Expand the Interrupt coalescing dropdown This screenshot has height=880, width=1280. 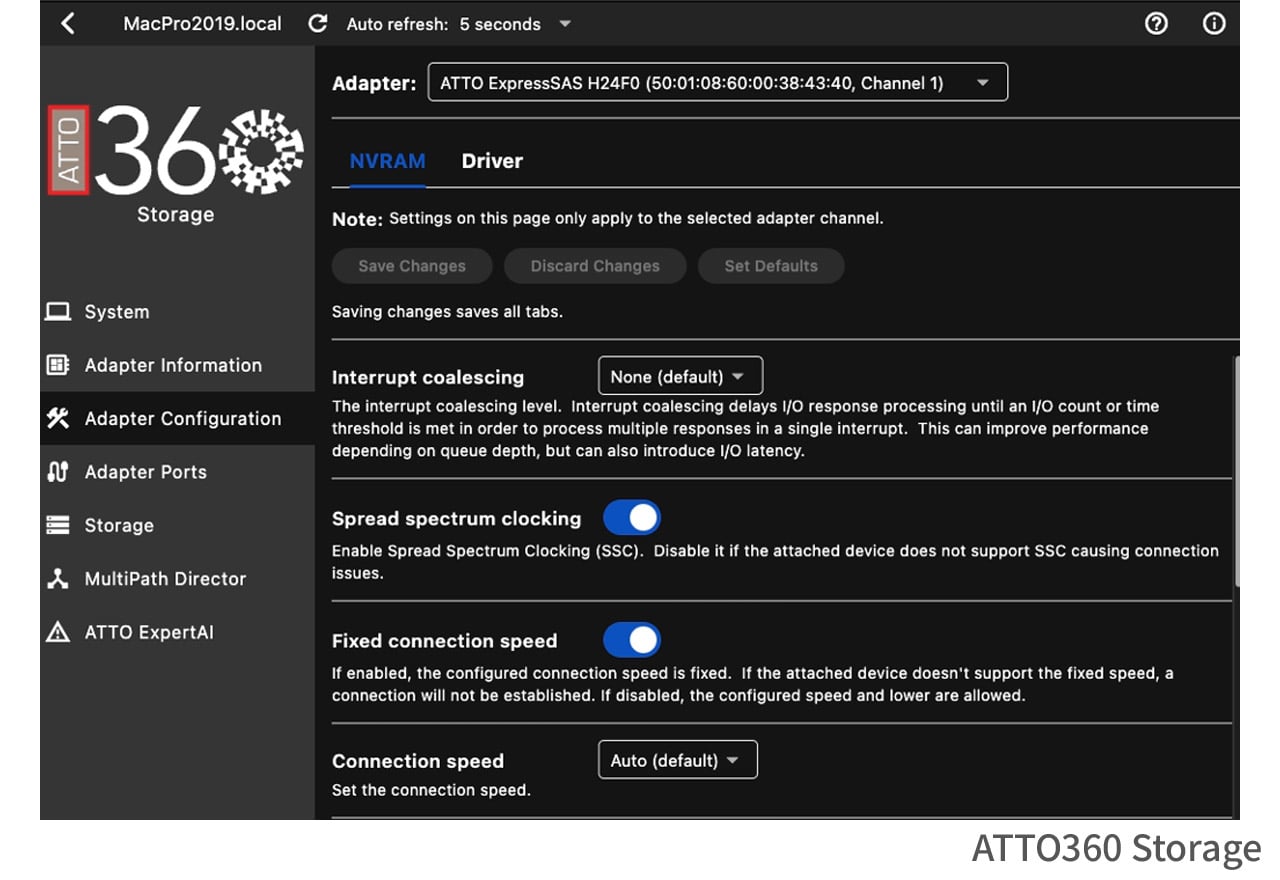[680, 376]
